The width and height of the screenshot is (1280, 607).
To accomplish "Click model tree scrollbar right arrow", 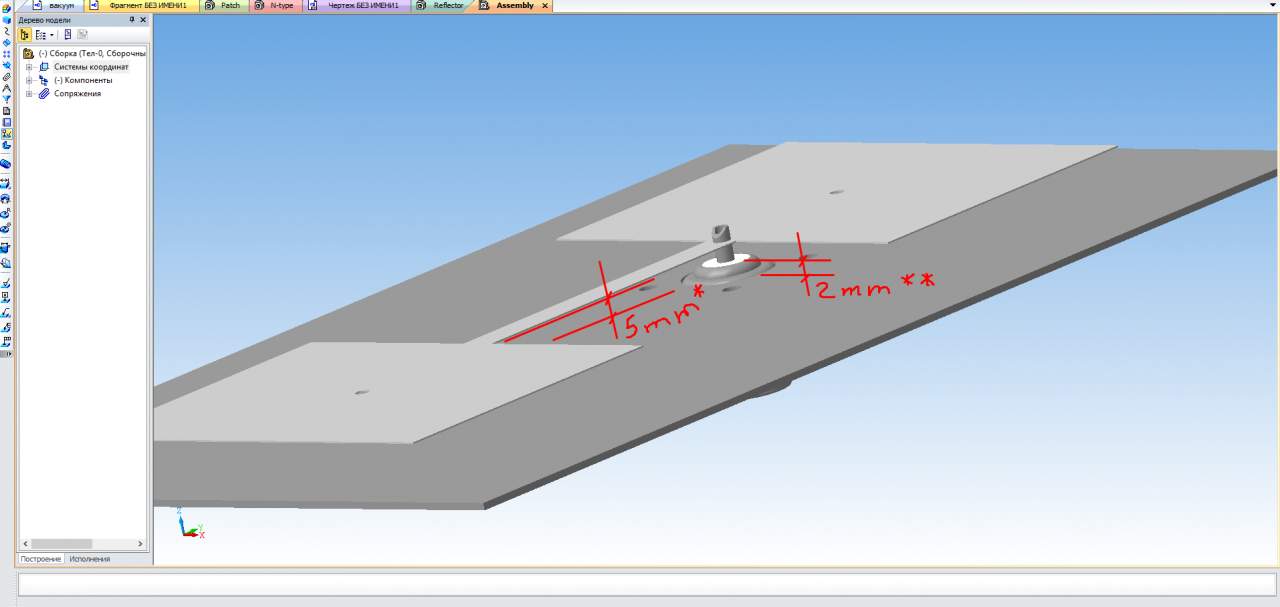I will point(140,544).
